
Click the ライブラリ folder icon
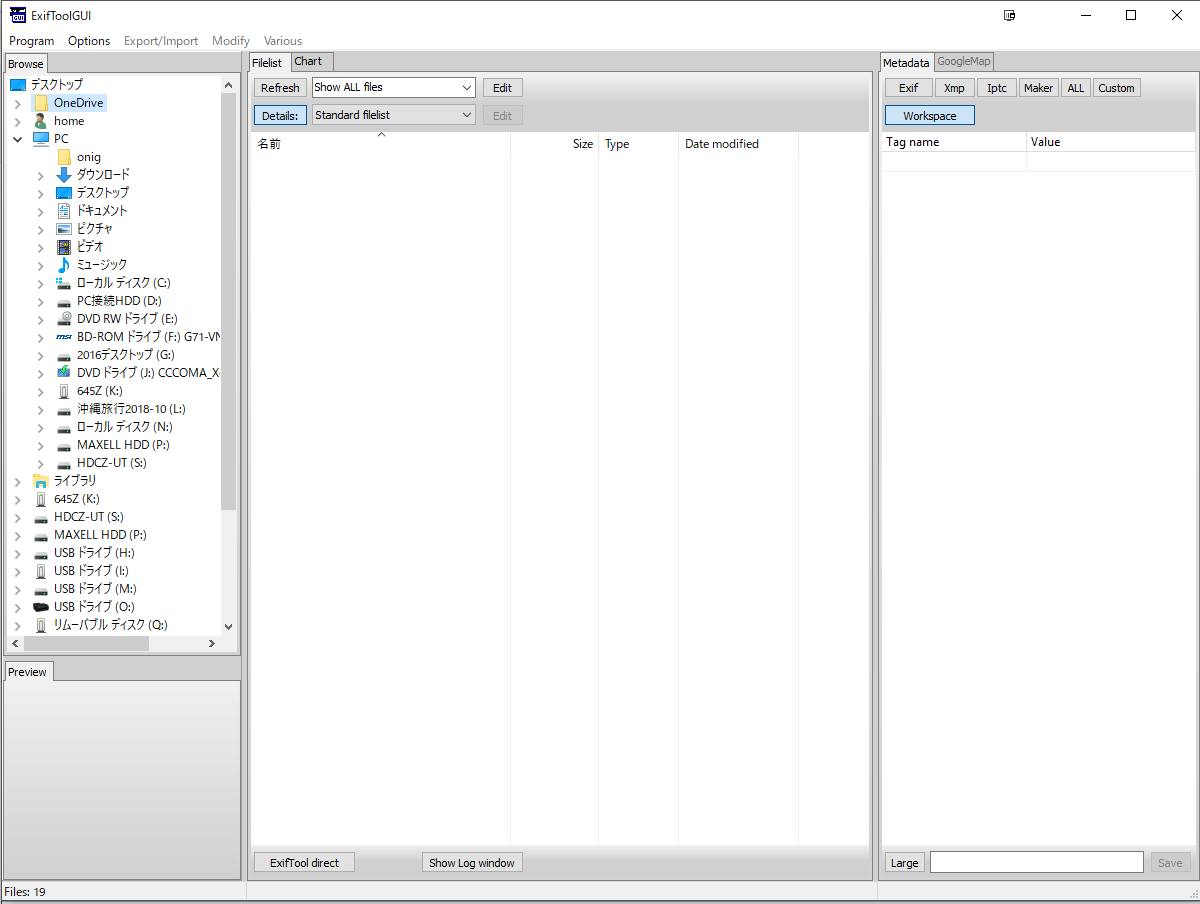[x=40, y=481]
